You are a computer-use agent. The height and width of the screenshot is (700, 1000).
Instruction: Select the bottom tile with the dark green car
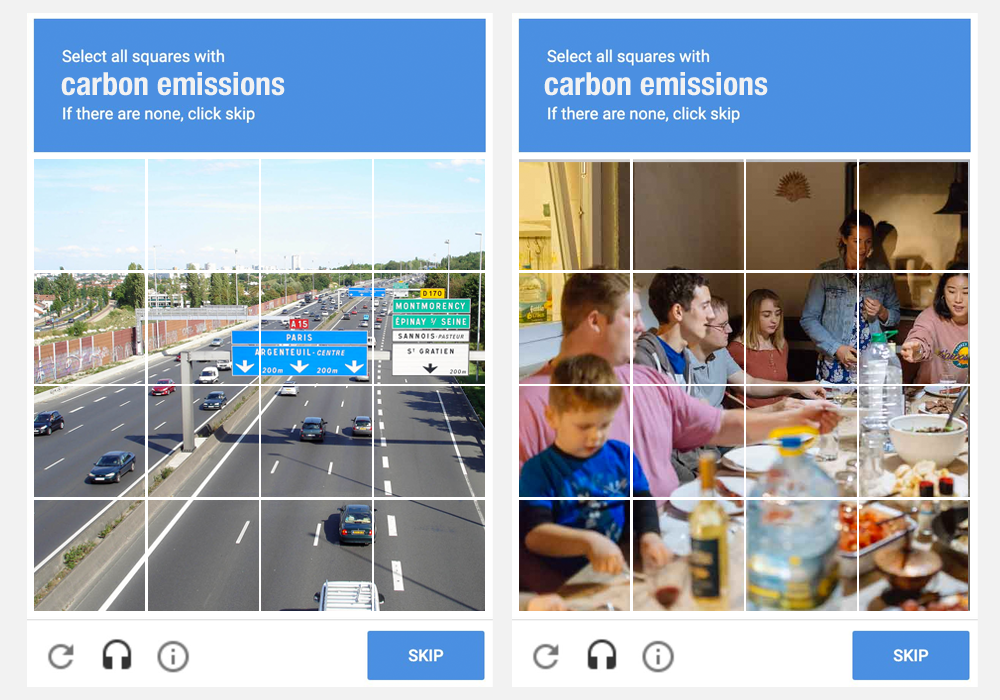[316, 555]
